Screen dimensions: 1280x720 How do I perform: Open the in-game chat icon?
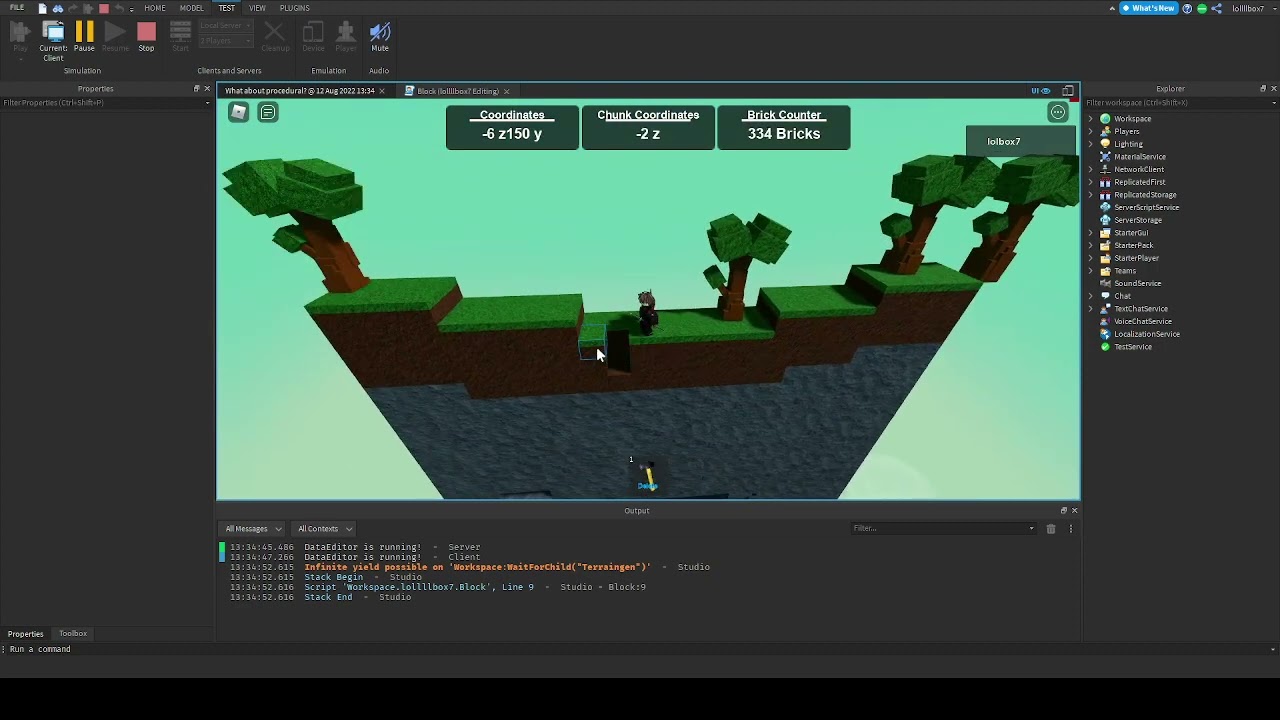point(268,112)
